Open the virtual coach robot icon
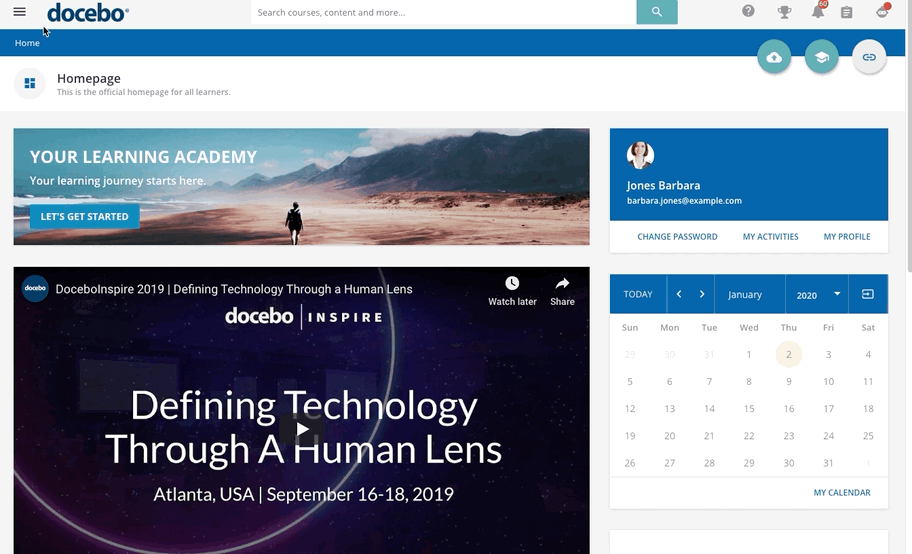The image size is (912, 554). point(882,11)
